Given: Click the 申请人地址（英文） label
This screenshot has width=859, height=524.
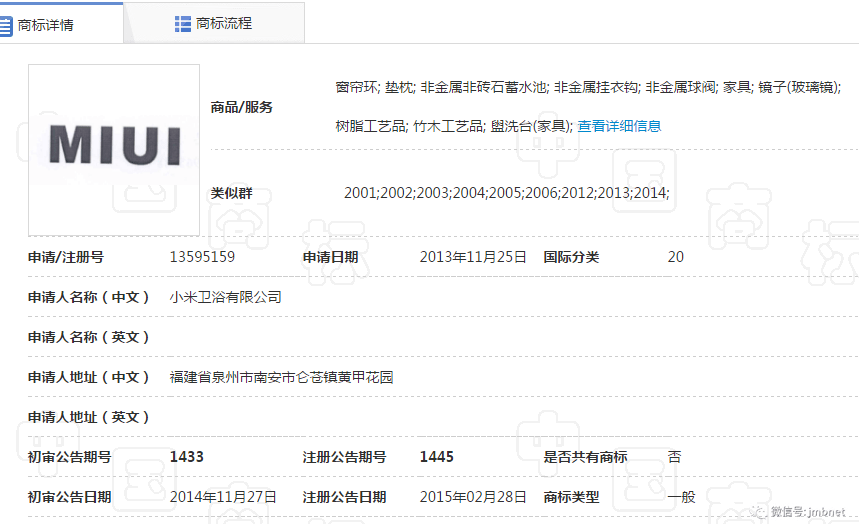Looking at the screenshot, I should click(x=88, y=417).
